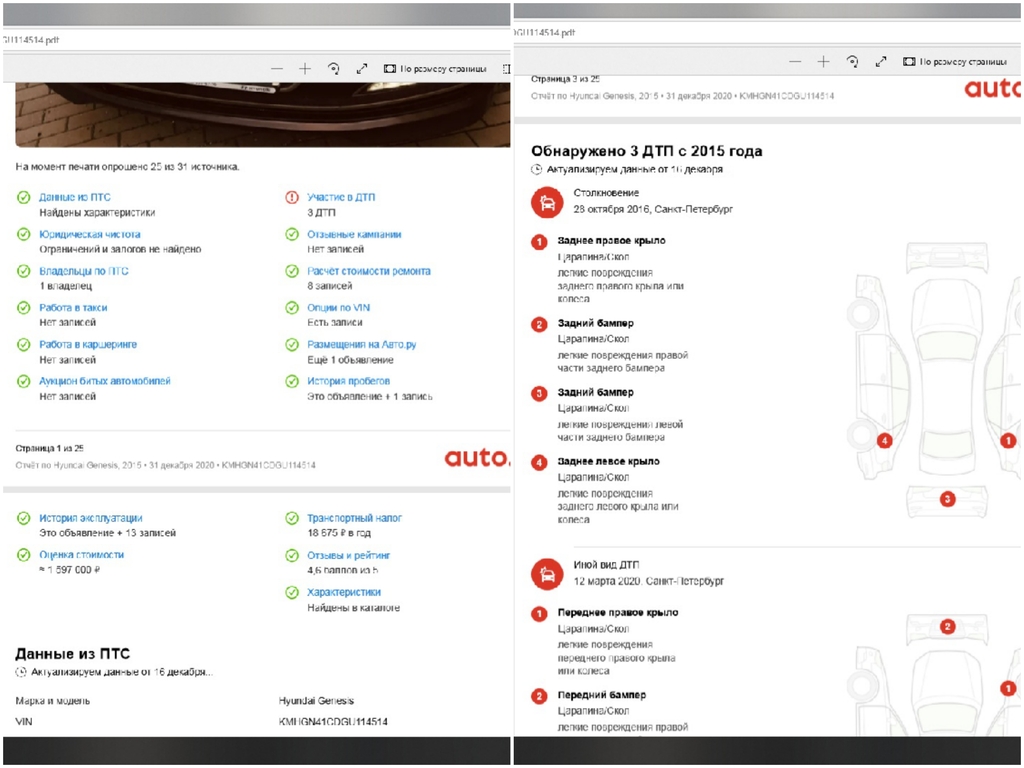Screen dimensions: 1024x768
Task: Click the red car icon beside 'Столкновение'
Action: [547, 202]
